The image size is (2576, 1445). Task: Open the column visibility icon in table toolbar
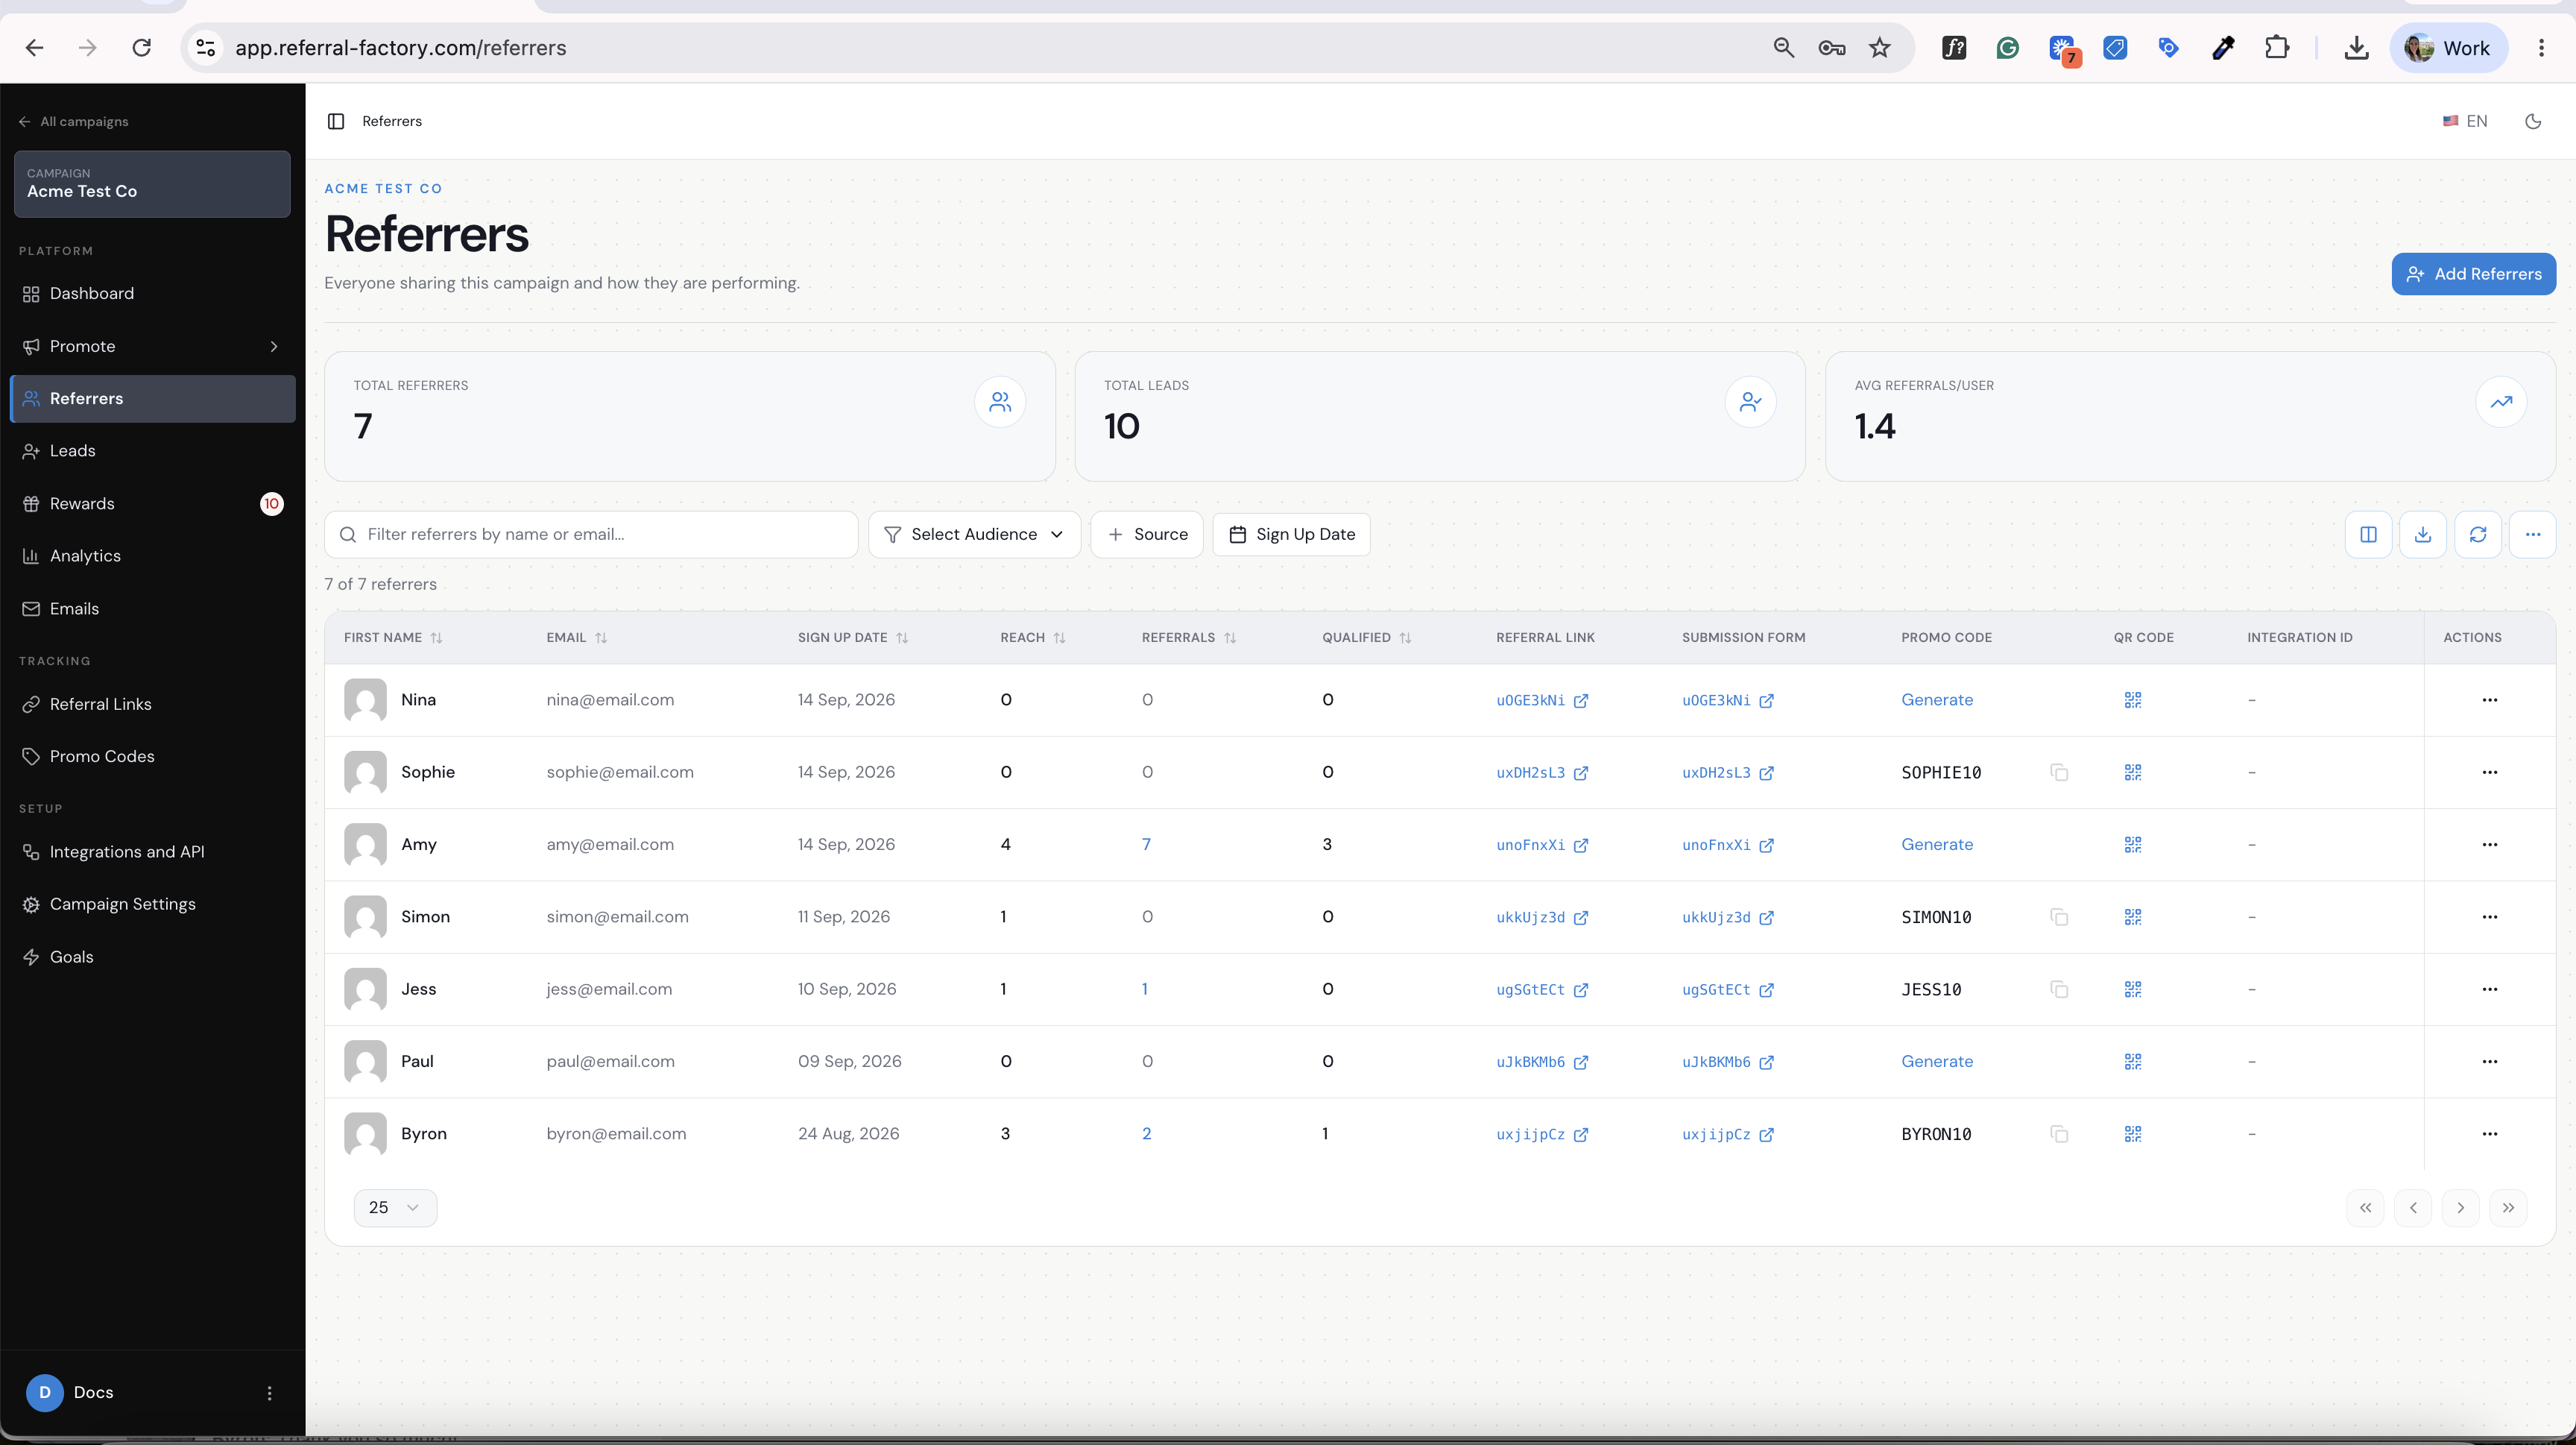2368,535
